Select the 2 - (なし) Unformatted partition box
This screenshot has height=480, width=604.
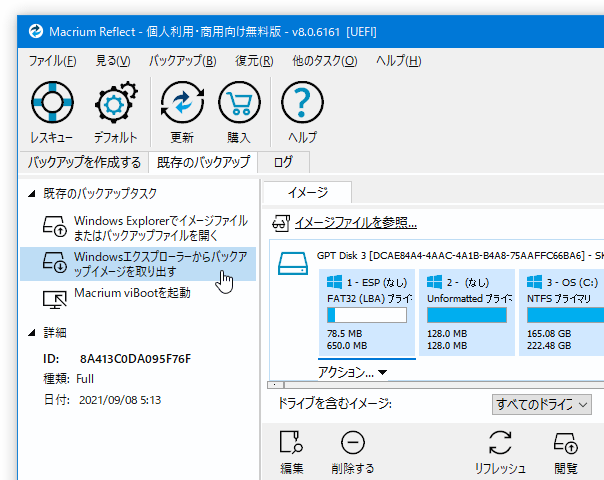click(x=467, y=312)
